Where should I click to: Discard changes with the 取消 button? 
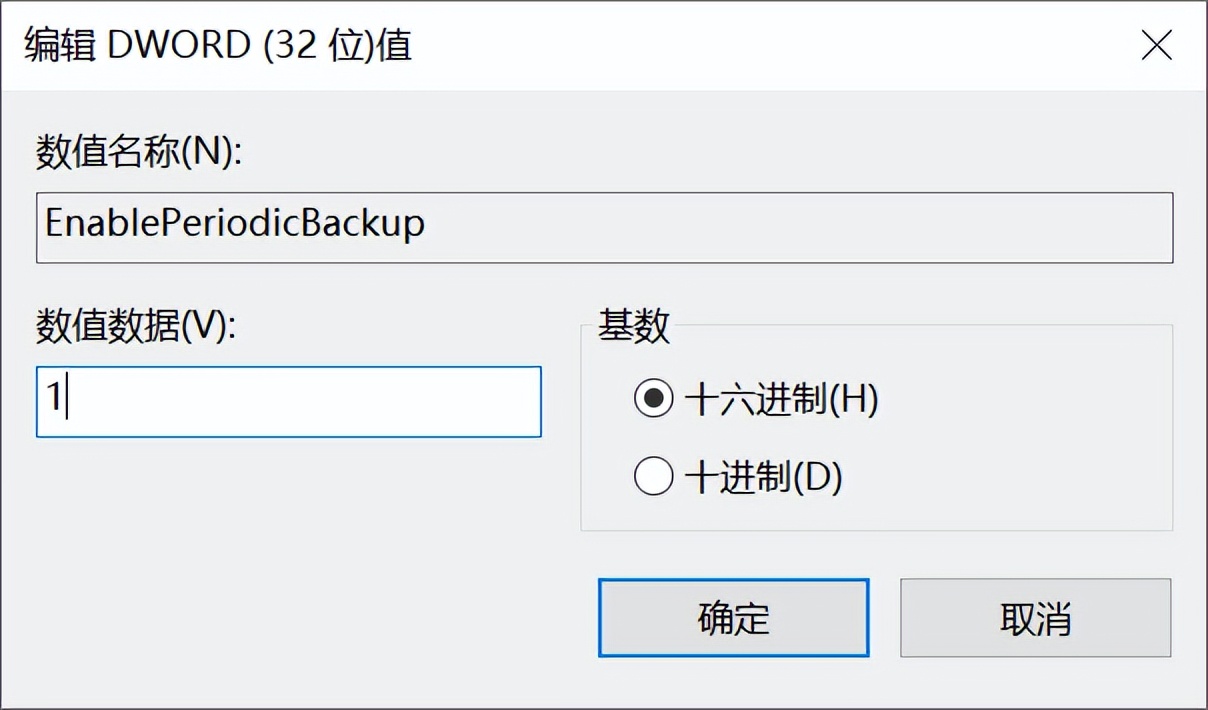click(x=1036, y=618)
